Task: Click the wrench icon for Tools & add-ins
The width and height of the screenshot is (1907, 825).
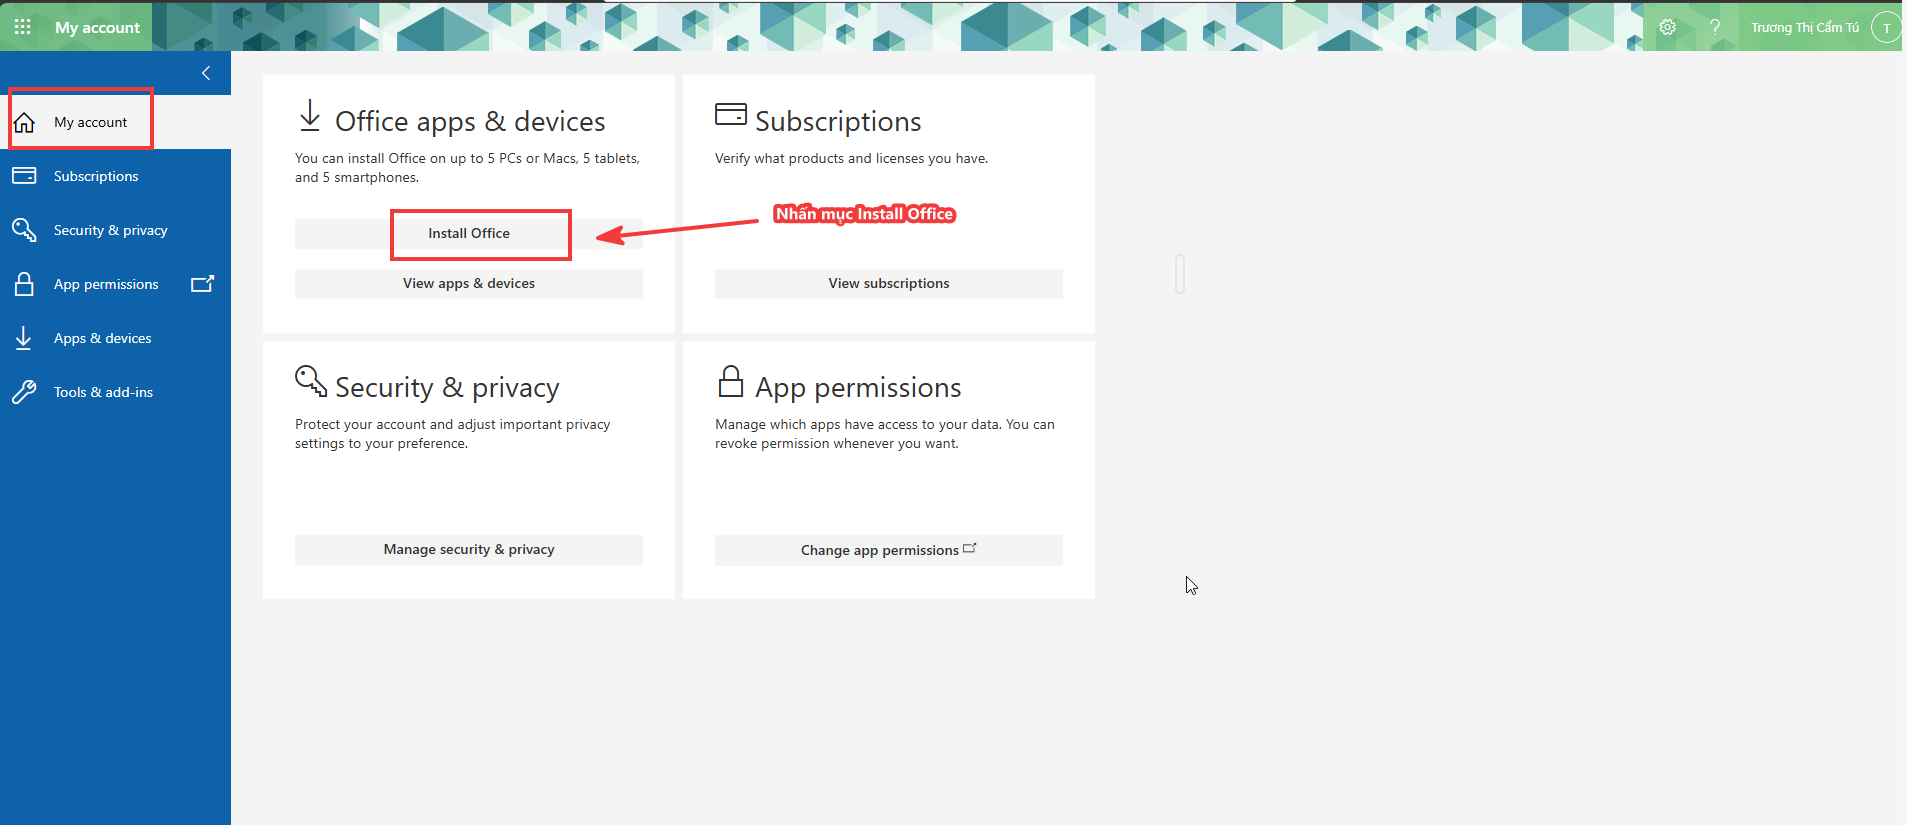Action: tap(24, 392)
